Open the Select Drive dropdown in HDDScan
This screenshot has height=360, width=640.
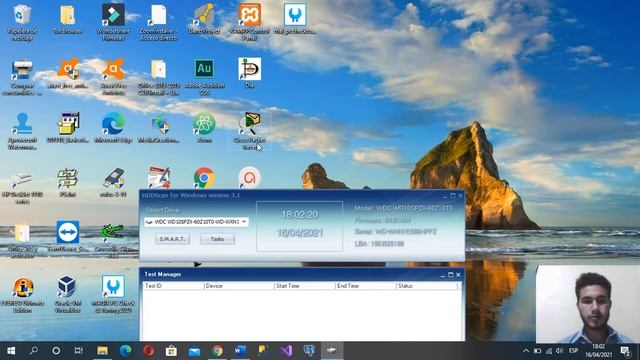[x=196, y=222]
